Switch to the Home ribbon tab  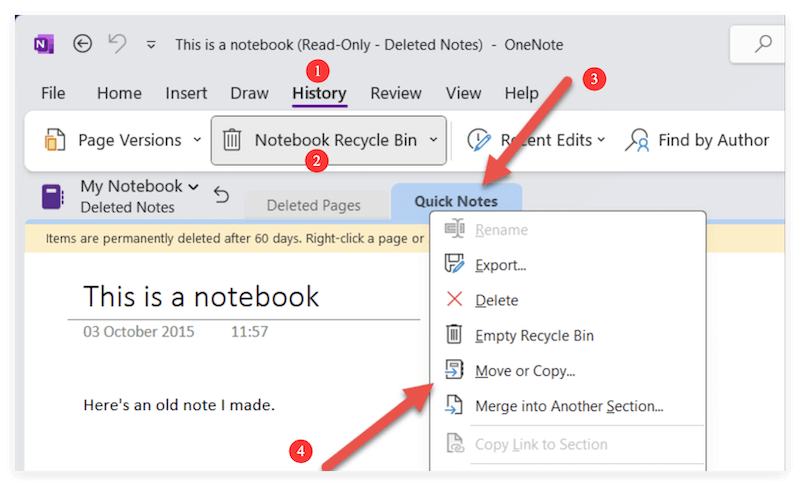(x=119, y=93)
